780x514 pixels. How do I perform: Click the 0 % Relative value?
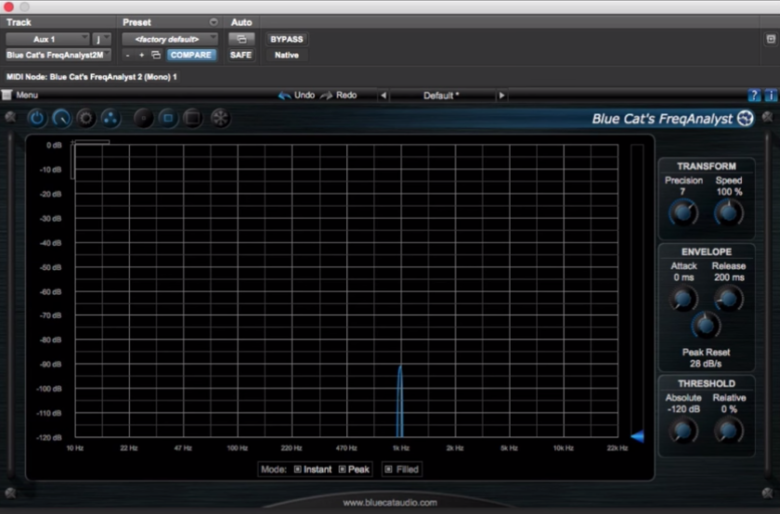coord(729,409)
